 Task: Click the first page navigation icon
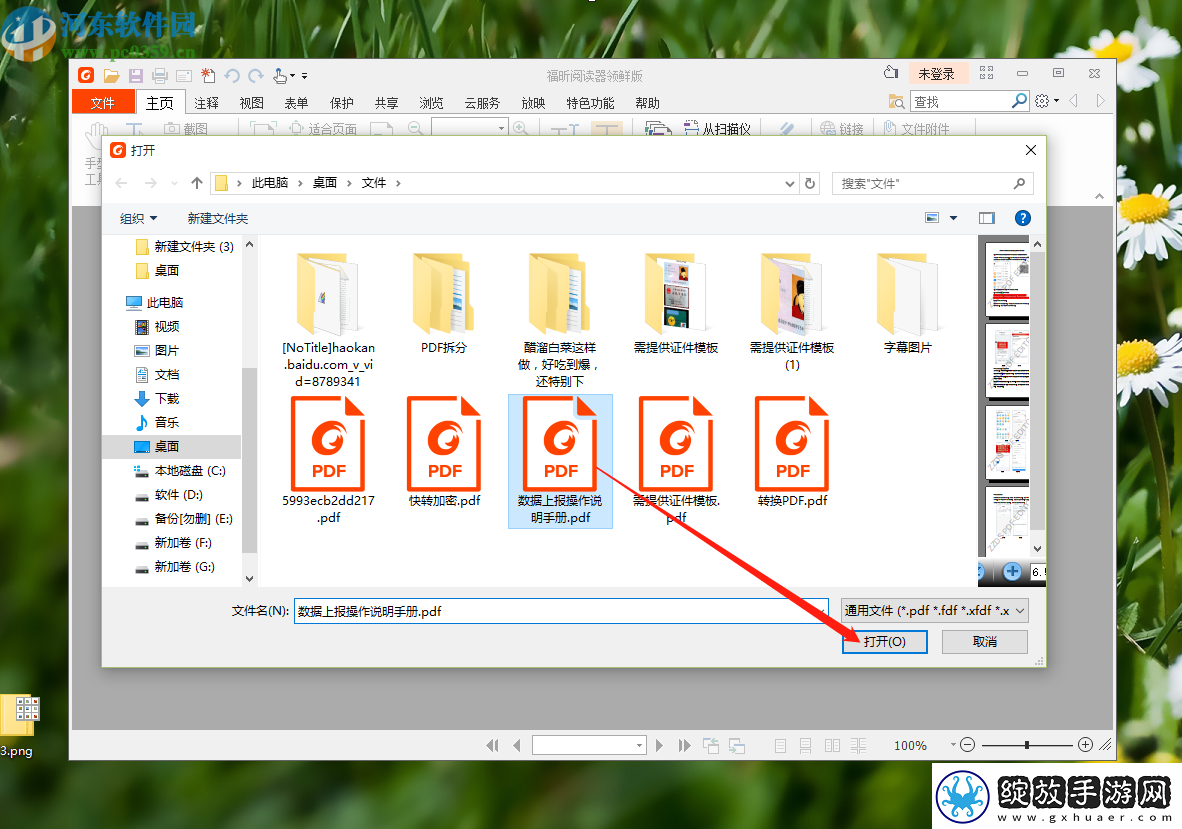point(492,745)
